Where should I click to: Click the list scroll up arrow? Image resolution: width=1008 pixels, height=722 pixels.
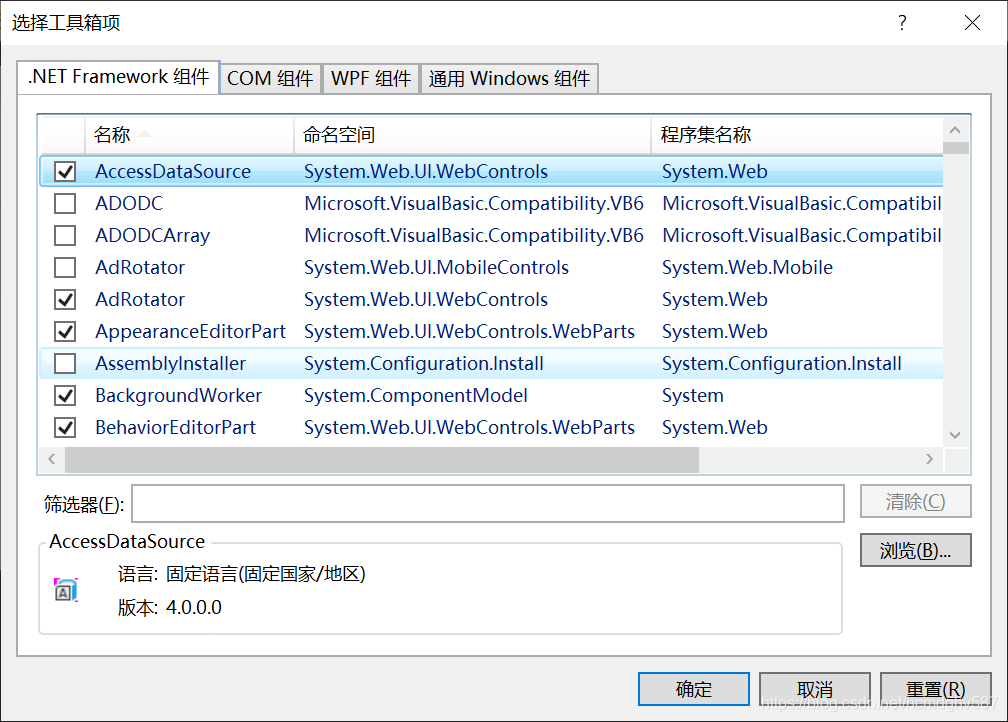955,131
